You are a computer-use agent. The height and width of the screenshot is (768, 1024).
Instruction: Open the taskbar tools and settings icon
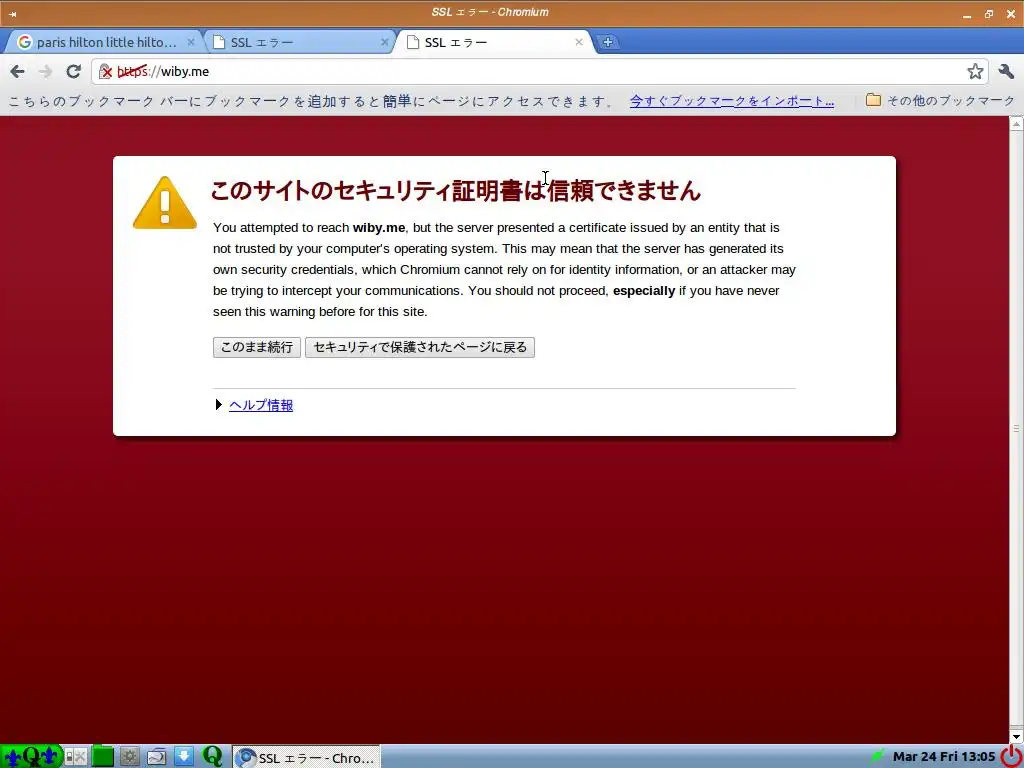tap(75, 757)
